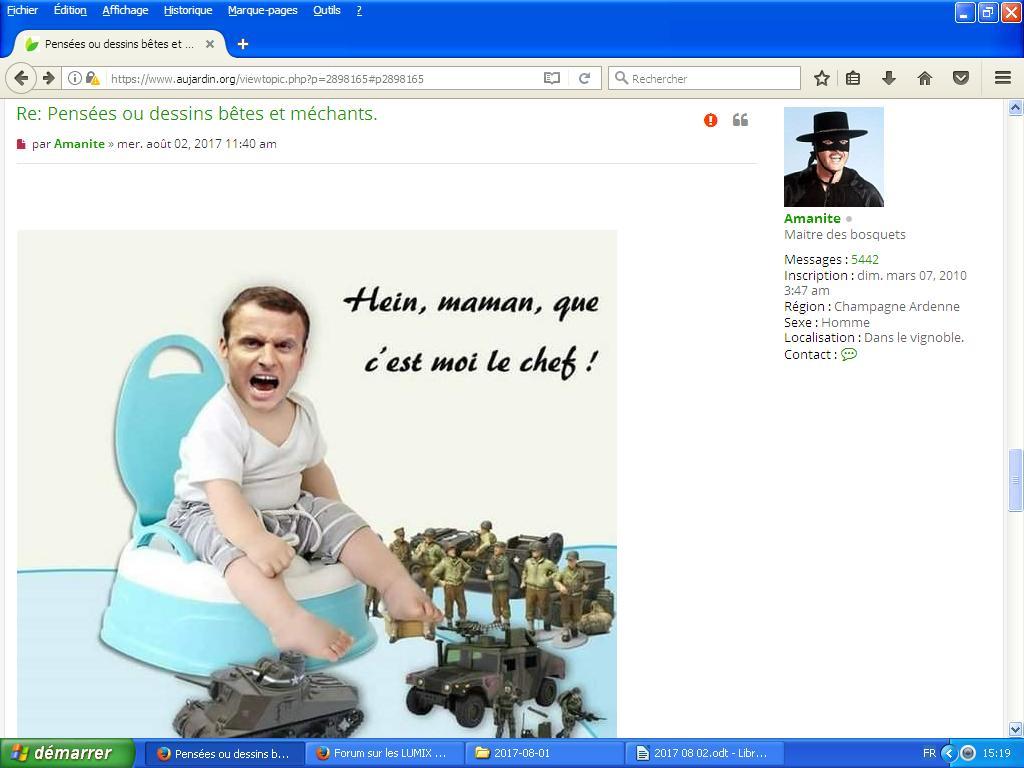1024x768 pixels.
Task: Open the Historique menu
Action: [188, 10]
